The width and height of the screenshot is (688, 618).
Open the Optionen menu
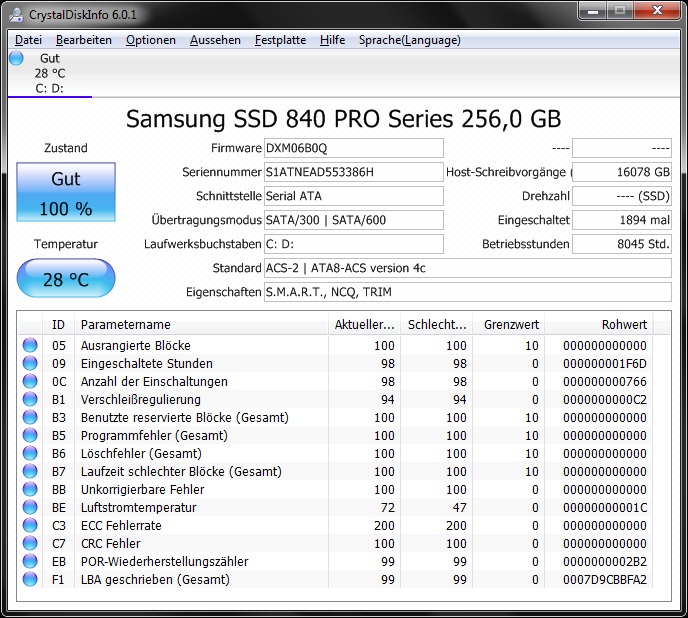click(150, 40)
